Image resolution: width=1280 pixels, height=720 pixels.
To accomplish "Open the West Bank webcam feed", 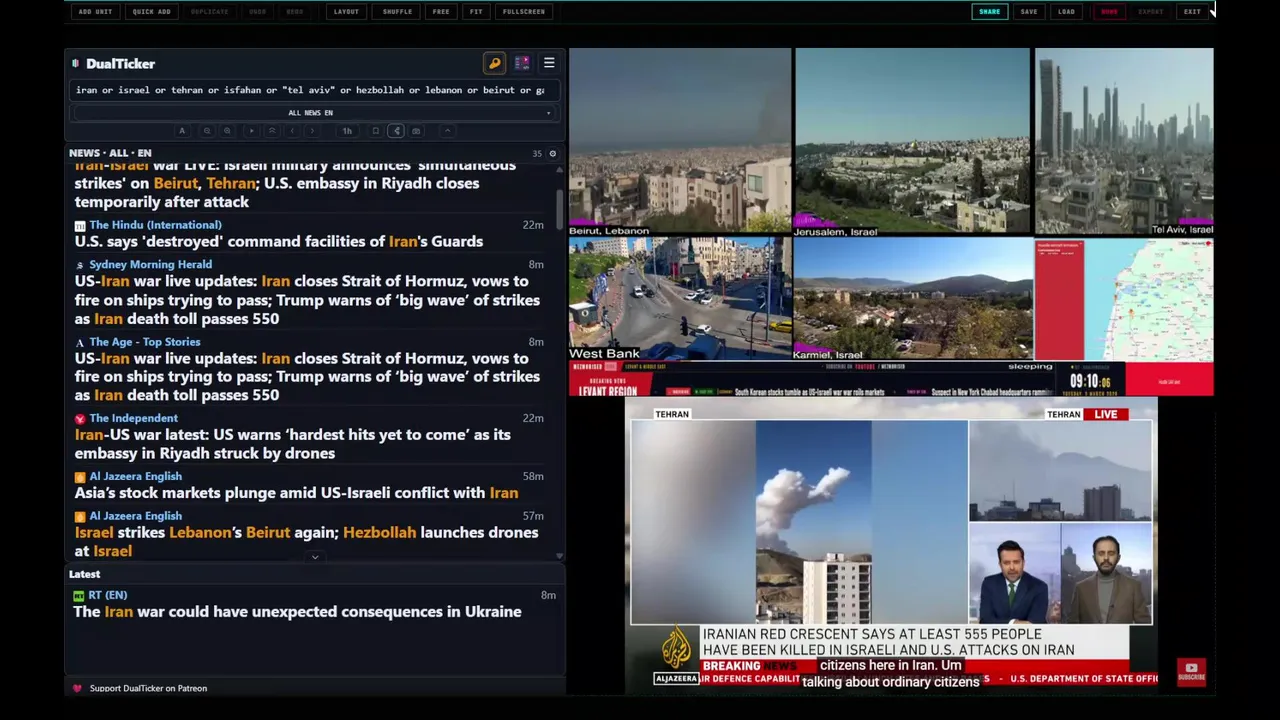I will coord(680,299).
